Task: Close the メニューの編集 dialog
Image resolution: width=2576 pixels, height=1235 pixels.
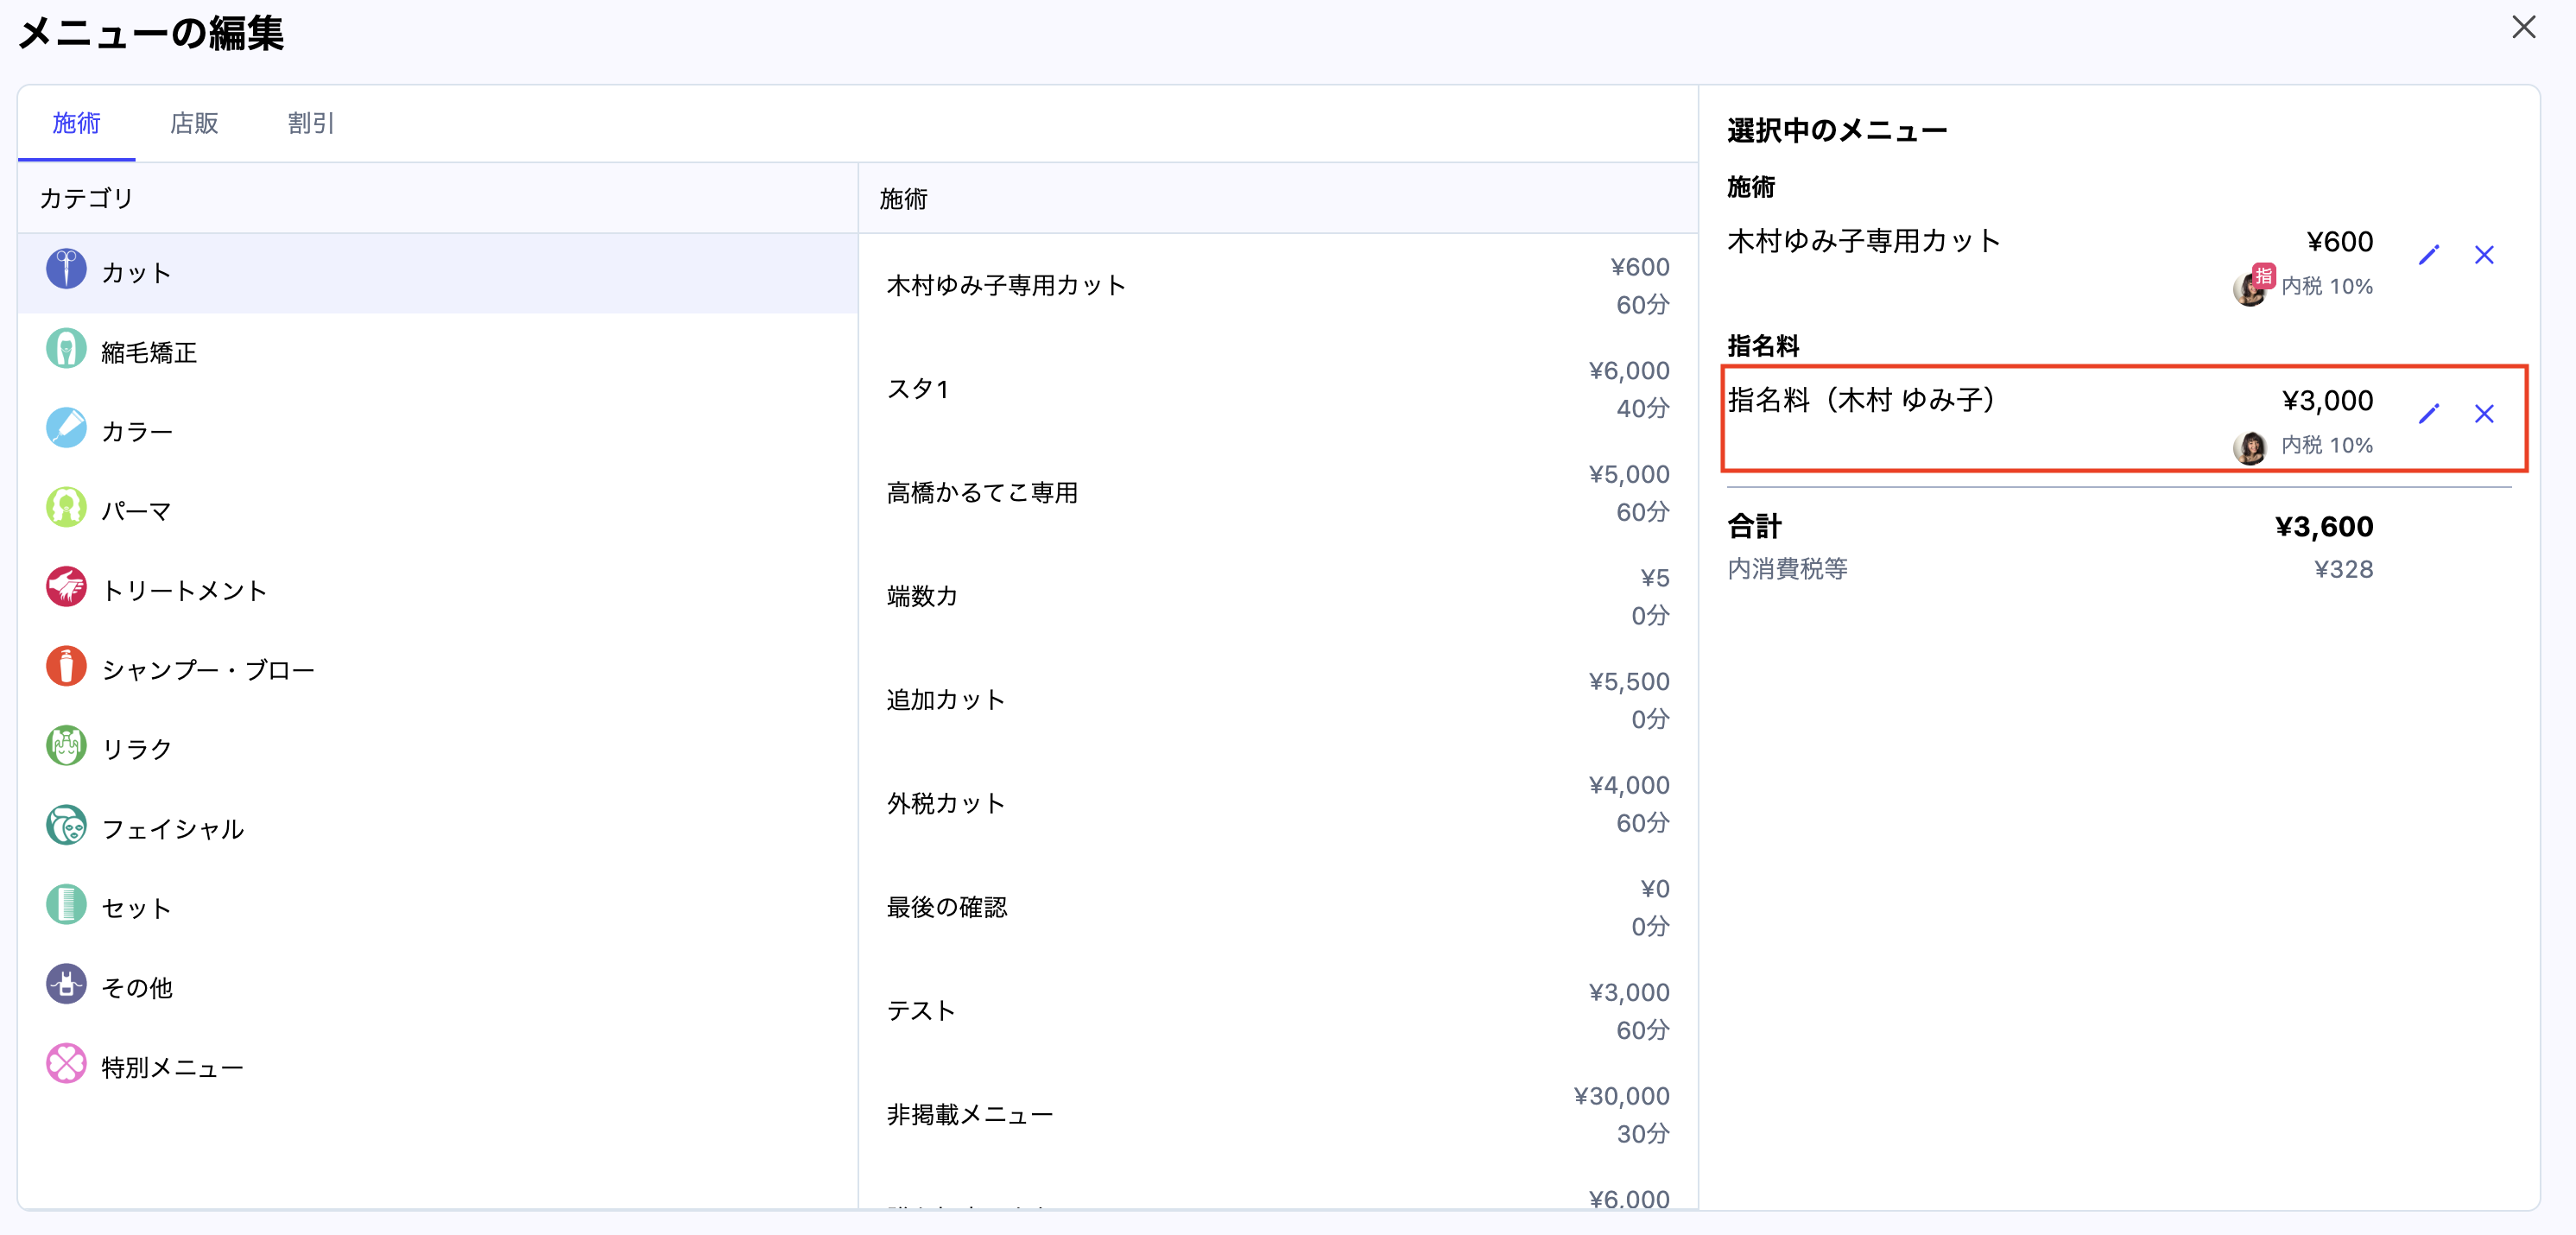Action: tap(2524, 28)
